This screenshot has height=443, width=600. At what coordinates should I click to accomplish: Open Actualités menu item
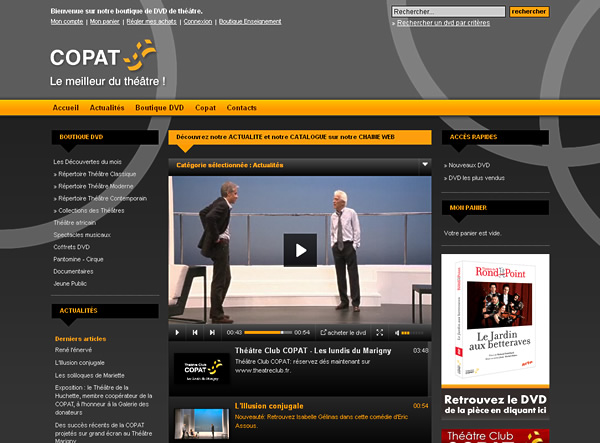click(107, 108)
